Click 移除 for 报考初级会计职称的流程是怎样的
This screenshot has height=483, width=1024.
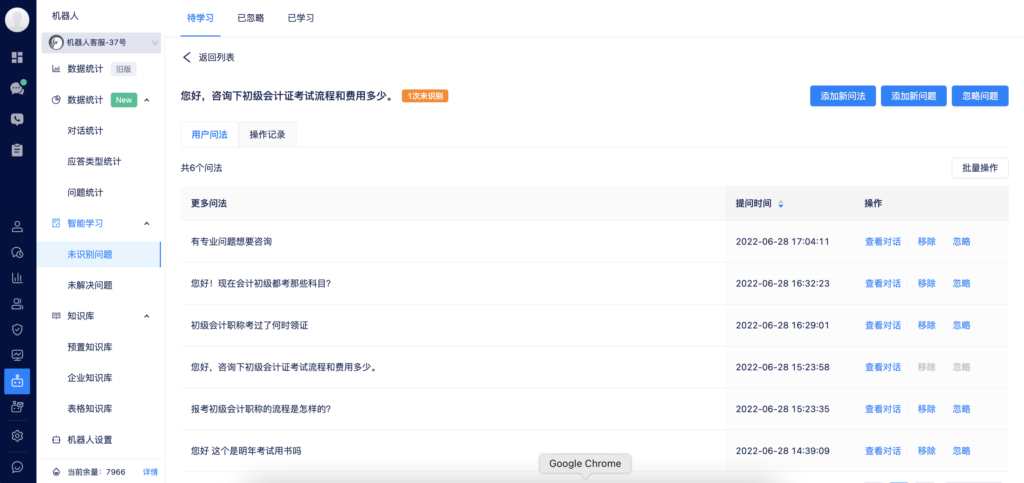point(926,409)
